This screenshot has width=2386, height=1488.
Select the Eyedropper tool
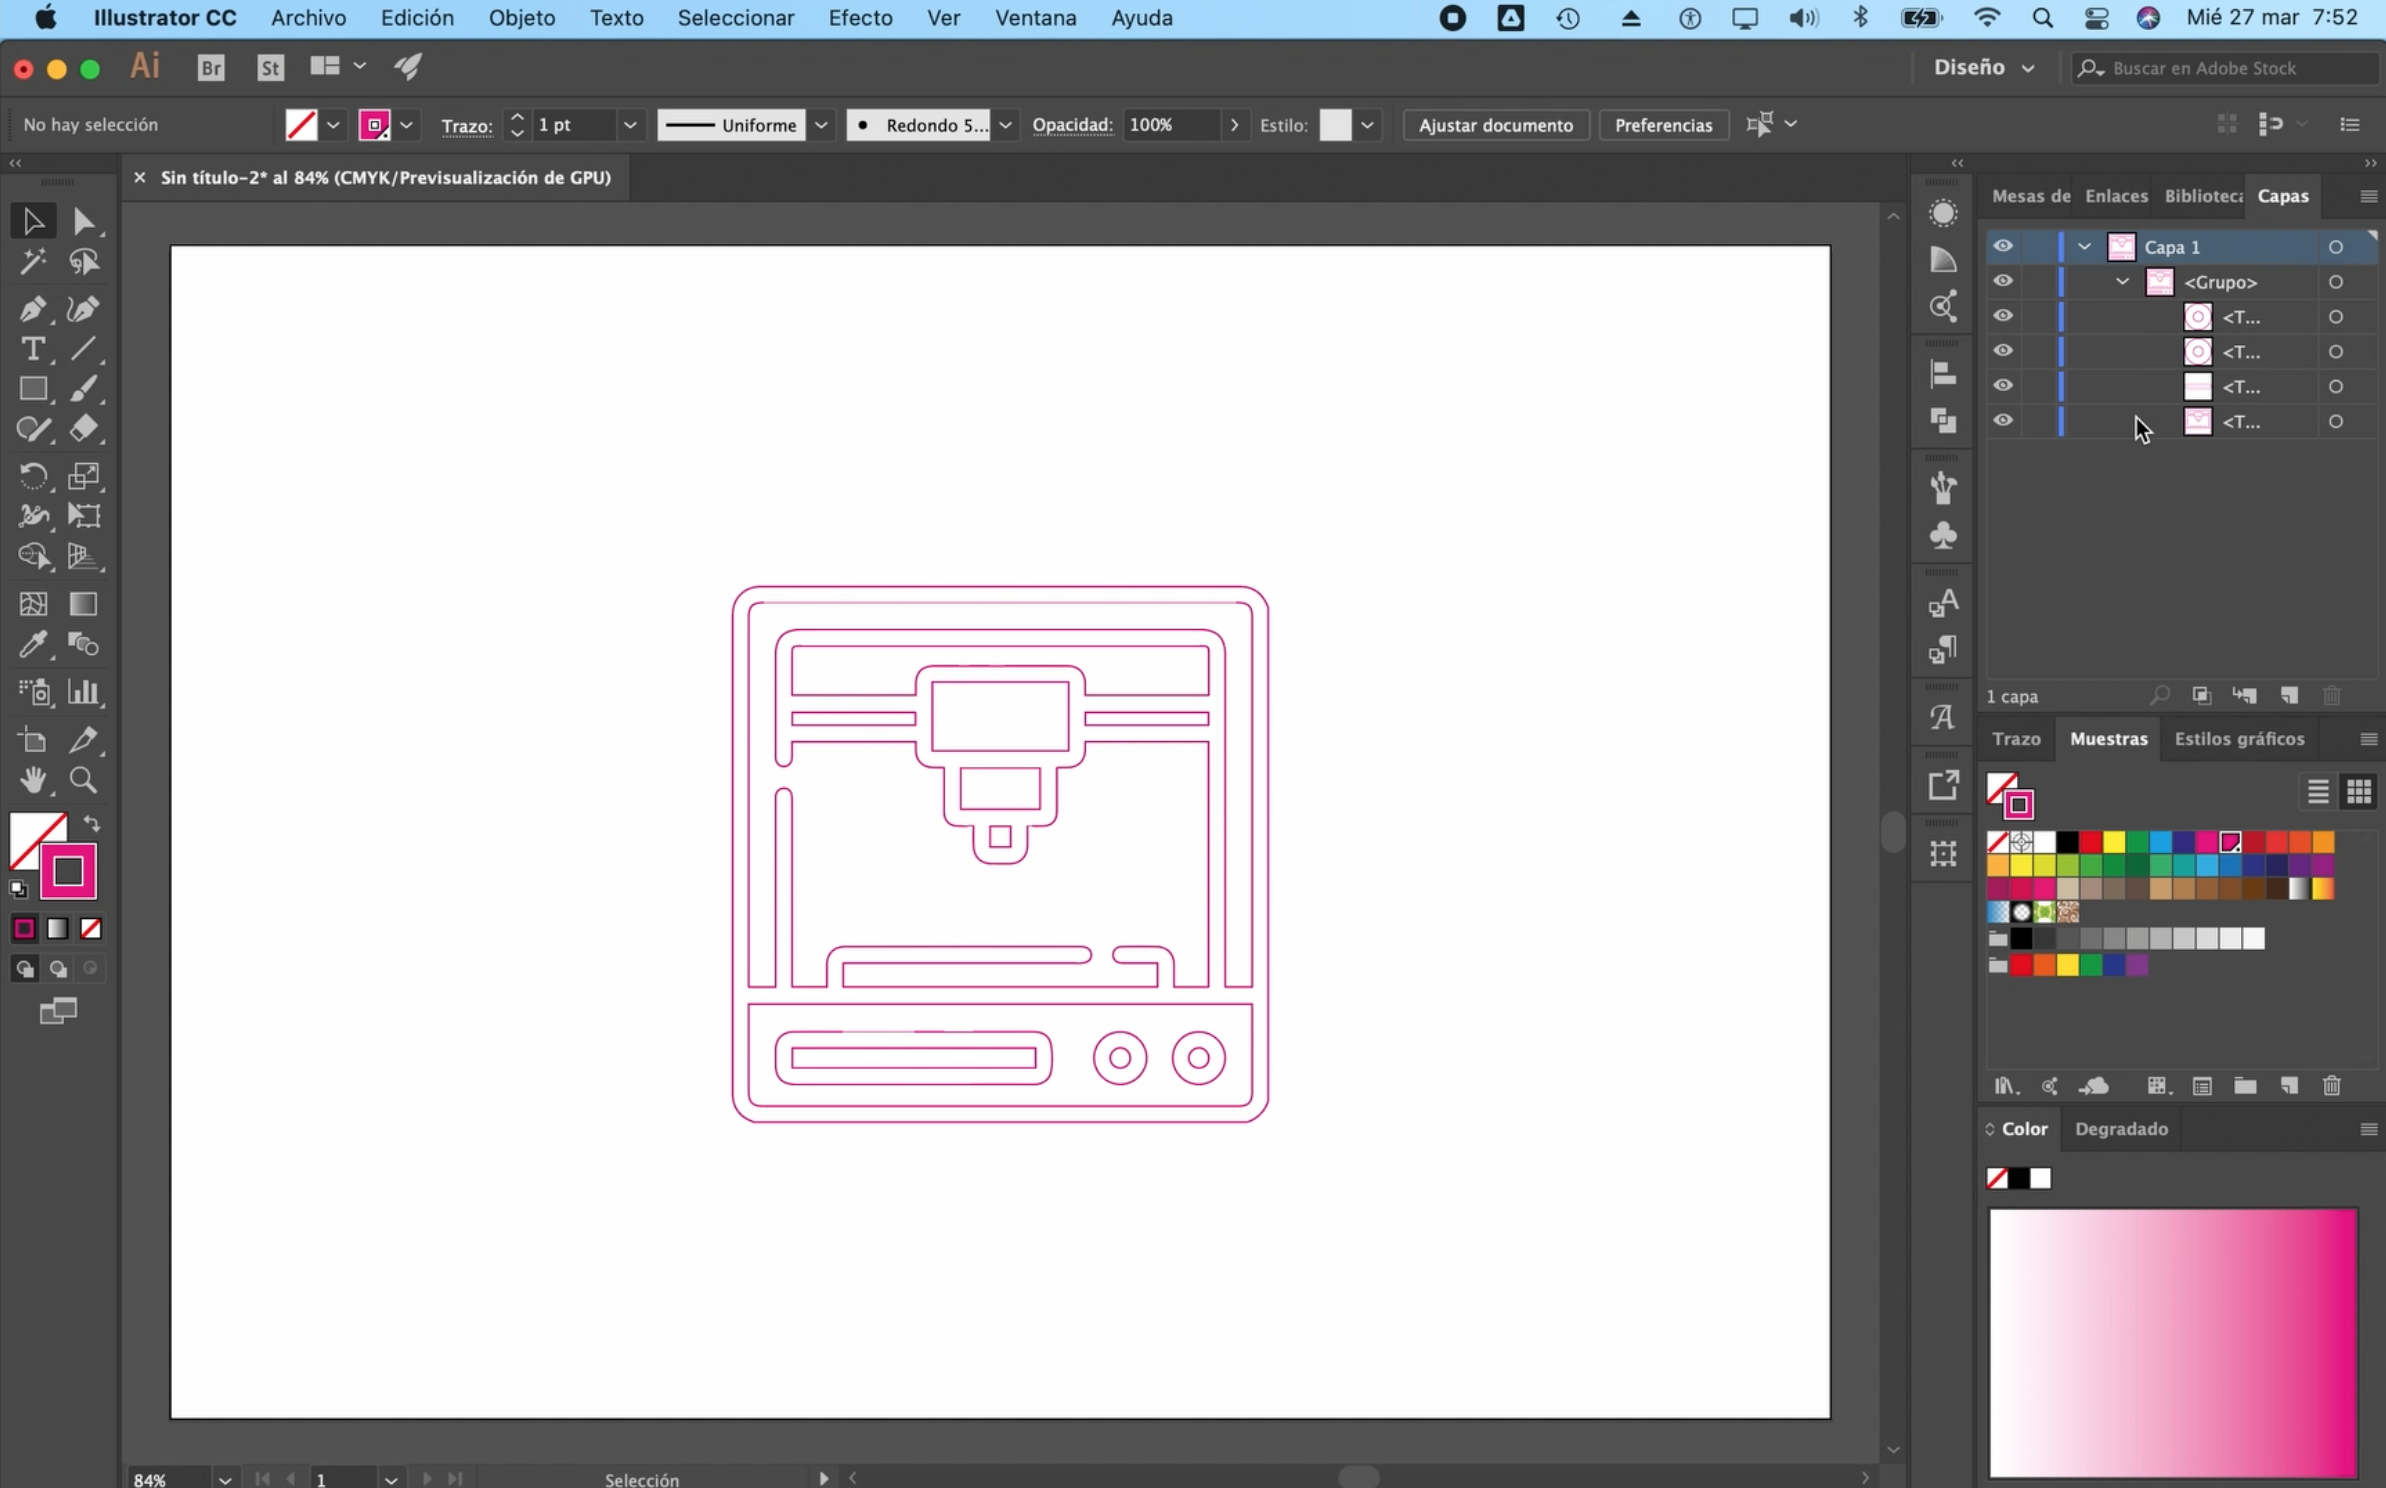click(x=32, y=645)
